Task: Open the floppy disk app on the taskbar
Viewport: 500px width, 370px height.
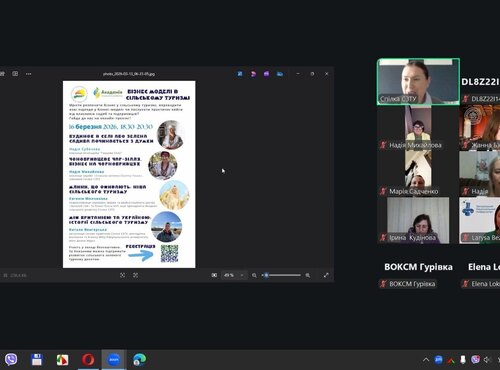Action: coord(37,360)
